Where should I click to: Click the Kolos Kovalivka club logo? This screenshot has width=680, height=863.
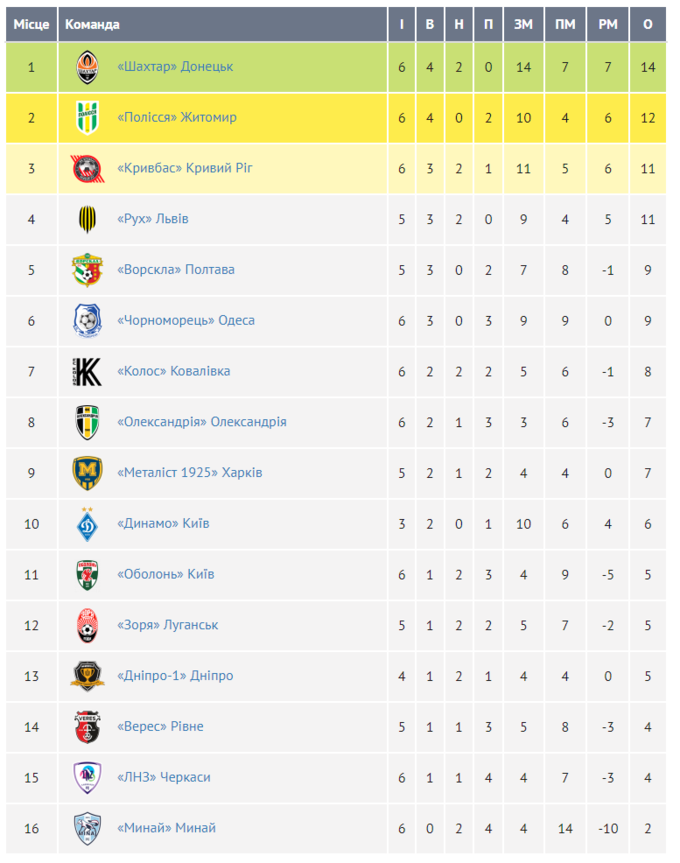pyautogui.click(x=87, y=371)
